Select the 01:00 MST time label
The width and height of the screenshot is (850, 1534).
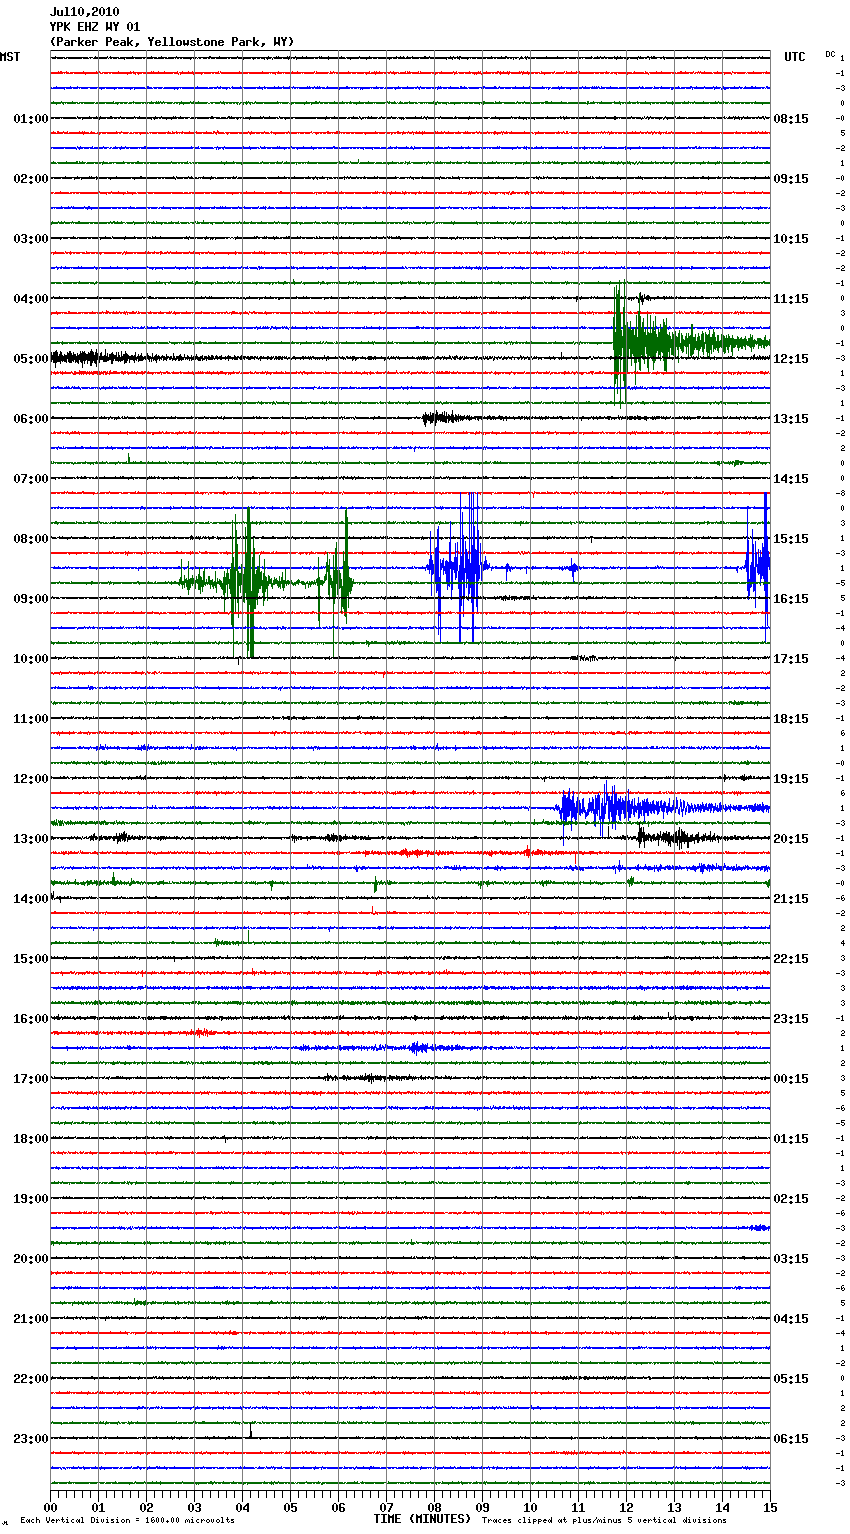(x=30, y=119)
